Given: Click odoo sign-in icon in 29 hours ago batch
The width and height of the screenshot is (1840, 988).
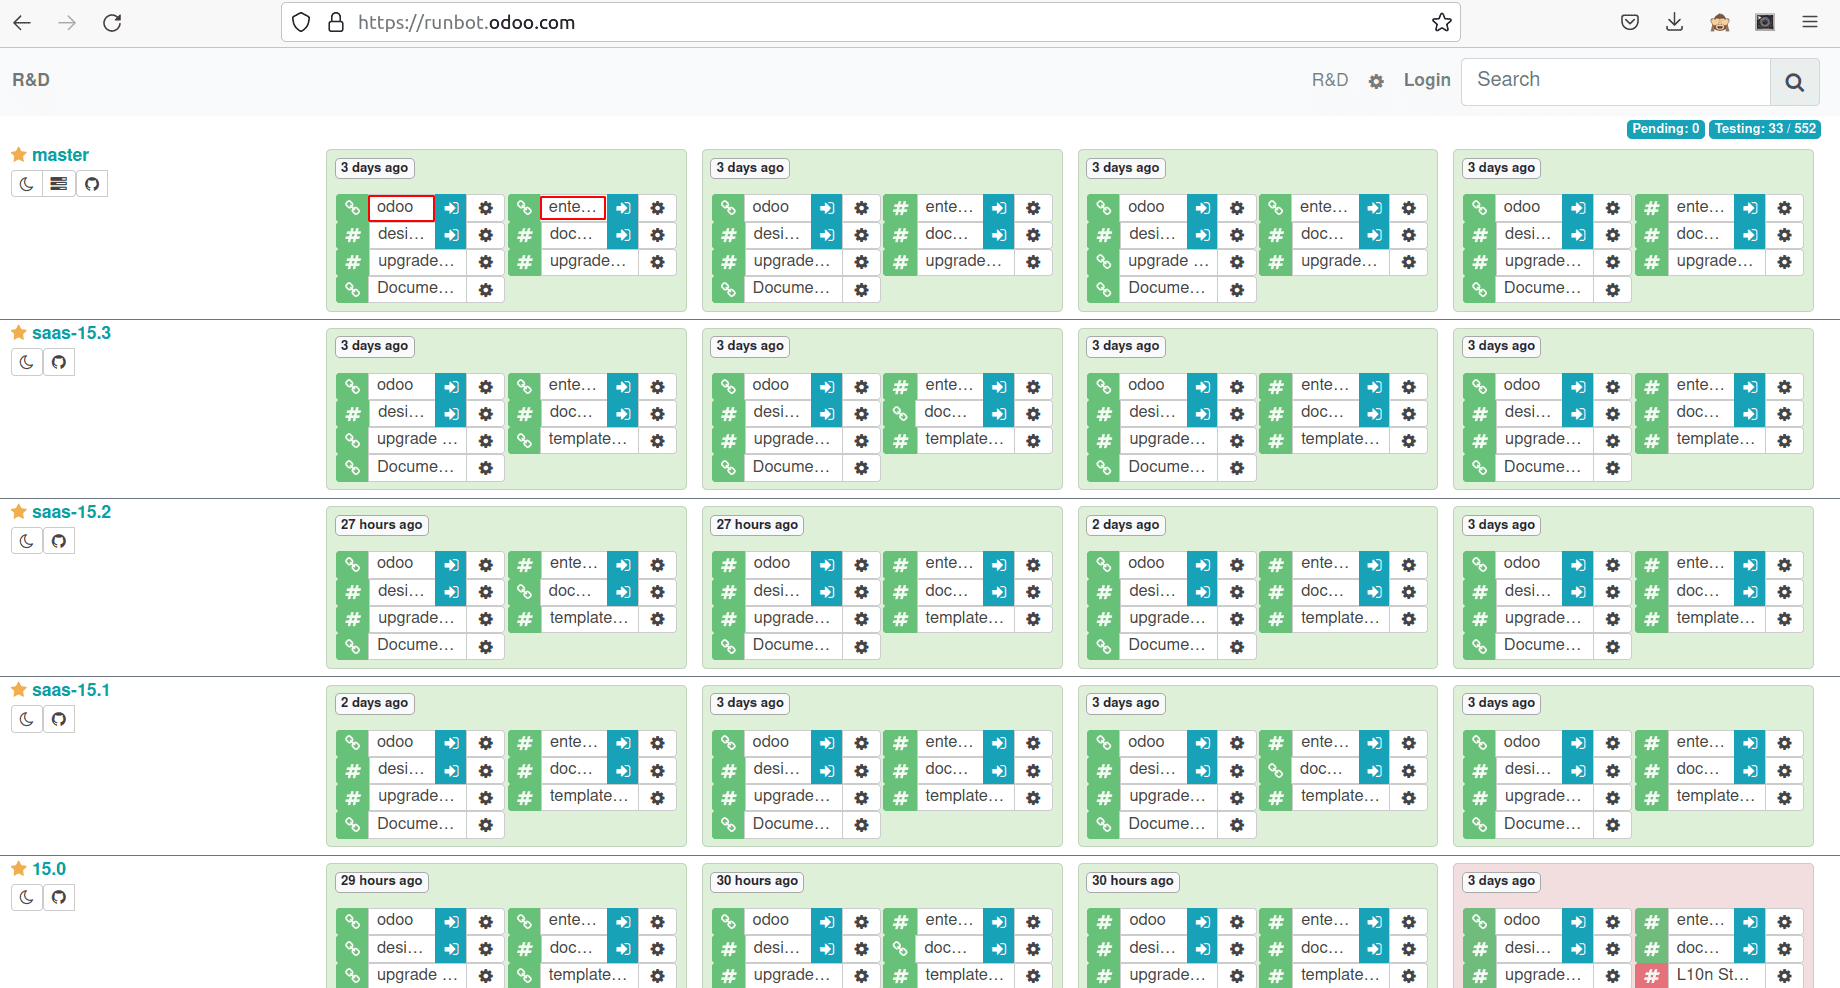Looking at the screenshot, I should pyautogui.click(x=451, y=921).
